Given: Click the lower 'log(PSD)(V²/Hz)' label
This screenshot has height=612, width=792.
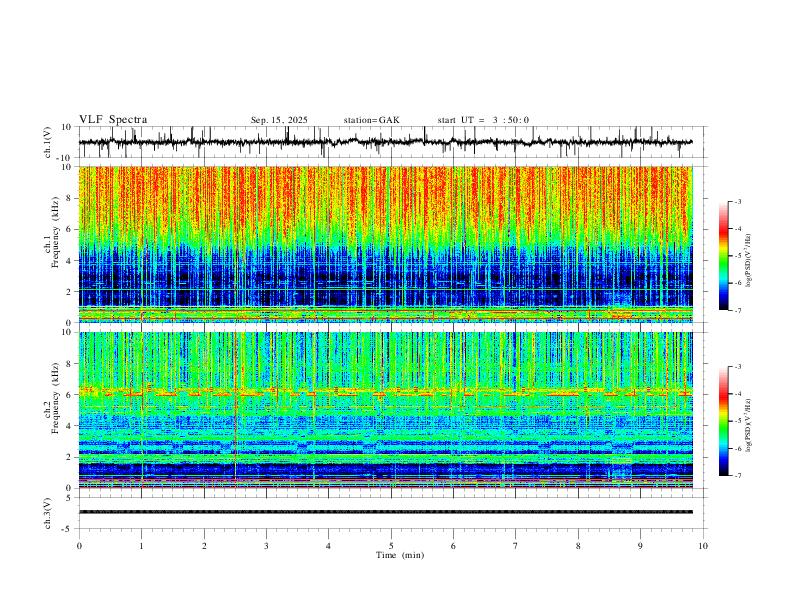Looking at the screenshot, I should [x=749, y=425].
